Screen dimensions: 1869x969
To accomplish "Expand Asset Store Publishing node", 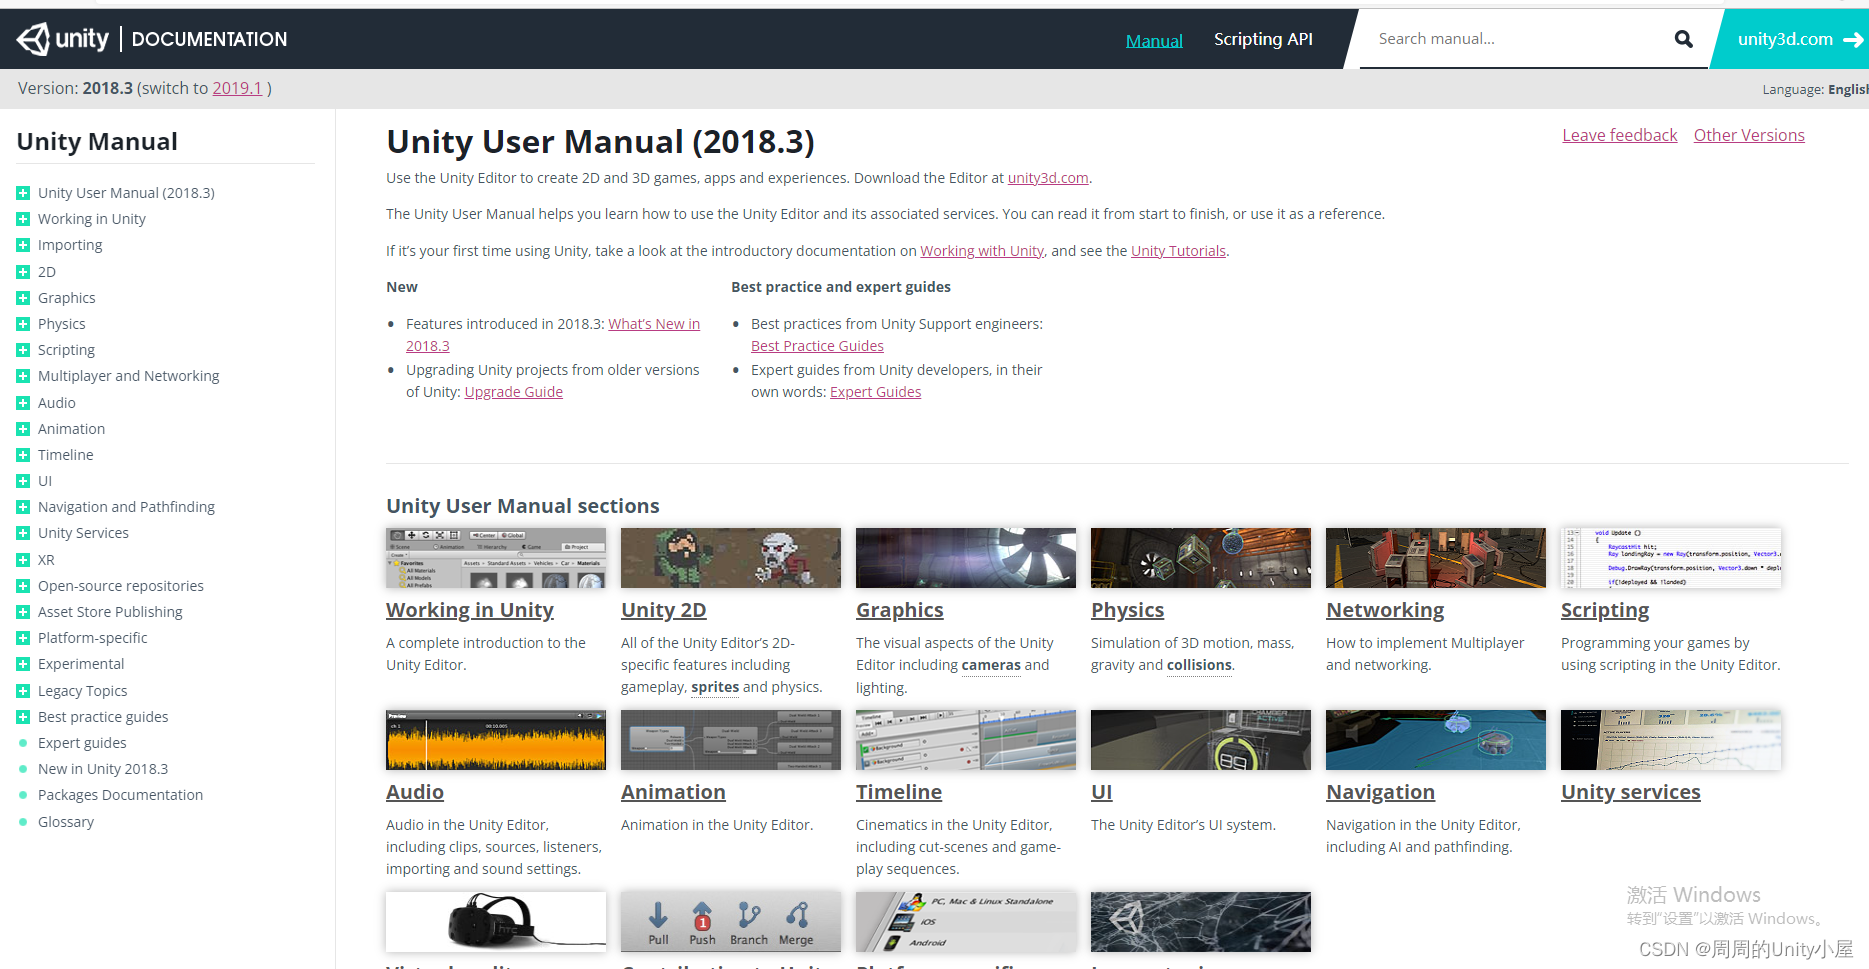I will pyautogui.click(x=23, y=612).
